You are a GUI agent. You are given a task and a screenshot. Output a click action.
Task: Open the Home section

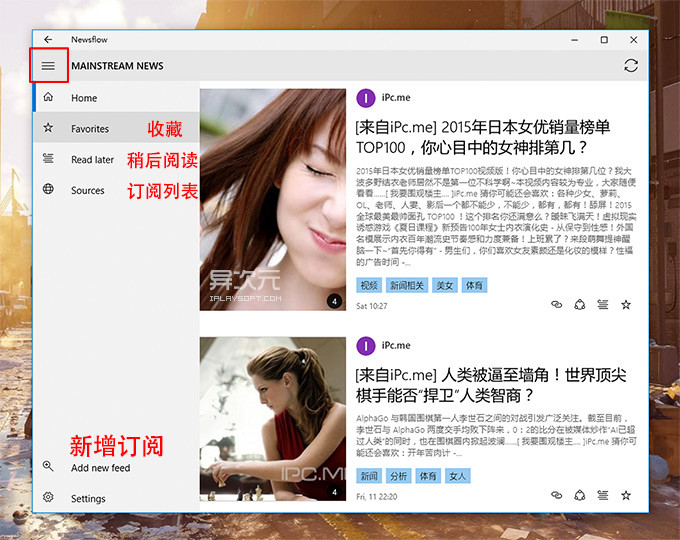pyautogui.click(x=84, y=98)
